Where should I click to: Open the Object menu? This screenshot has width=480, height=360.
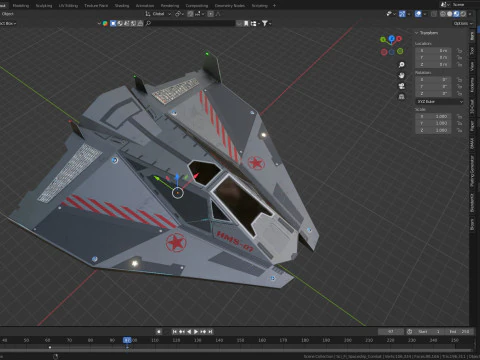click(7, 14)
